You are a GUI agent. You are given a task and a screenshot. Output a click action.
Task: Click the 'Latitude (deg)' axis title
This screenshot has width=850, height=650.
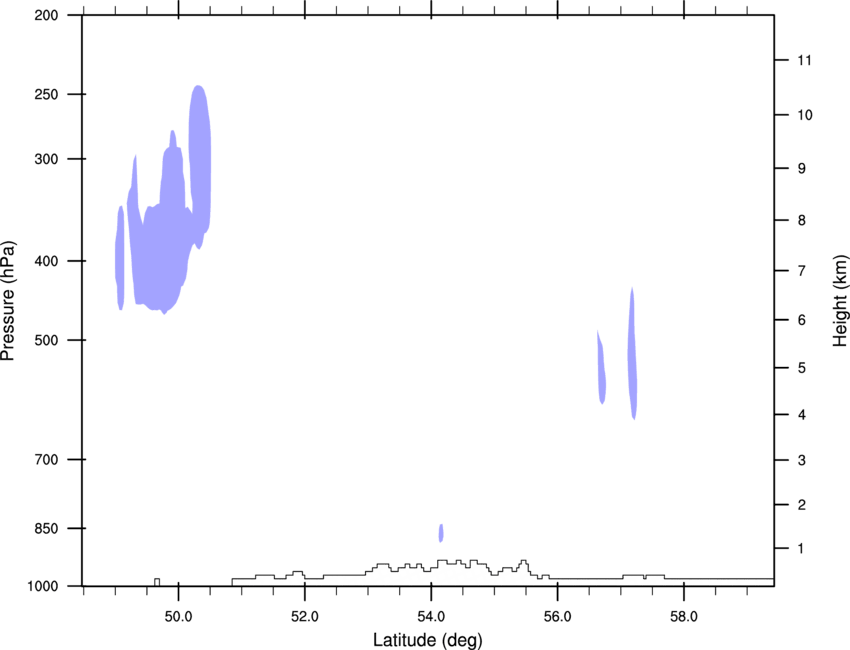coord(428,640)
